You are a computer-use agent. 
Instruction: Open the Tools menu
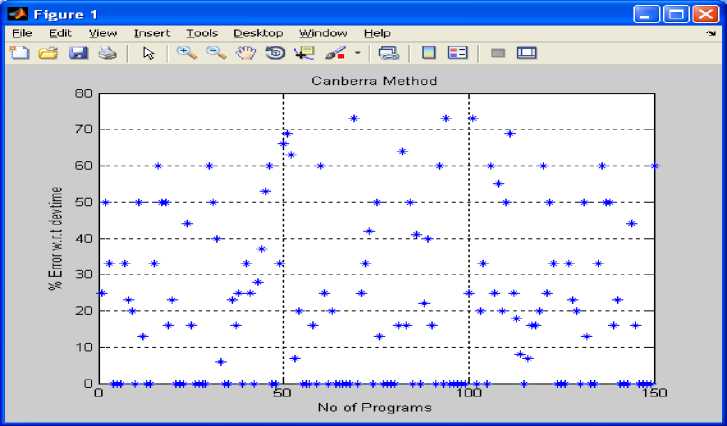(x=202, y=33)
